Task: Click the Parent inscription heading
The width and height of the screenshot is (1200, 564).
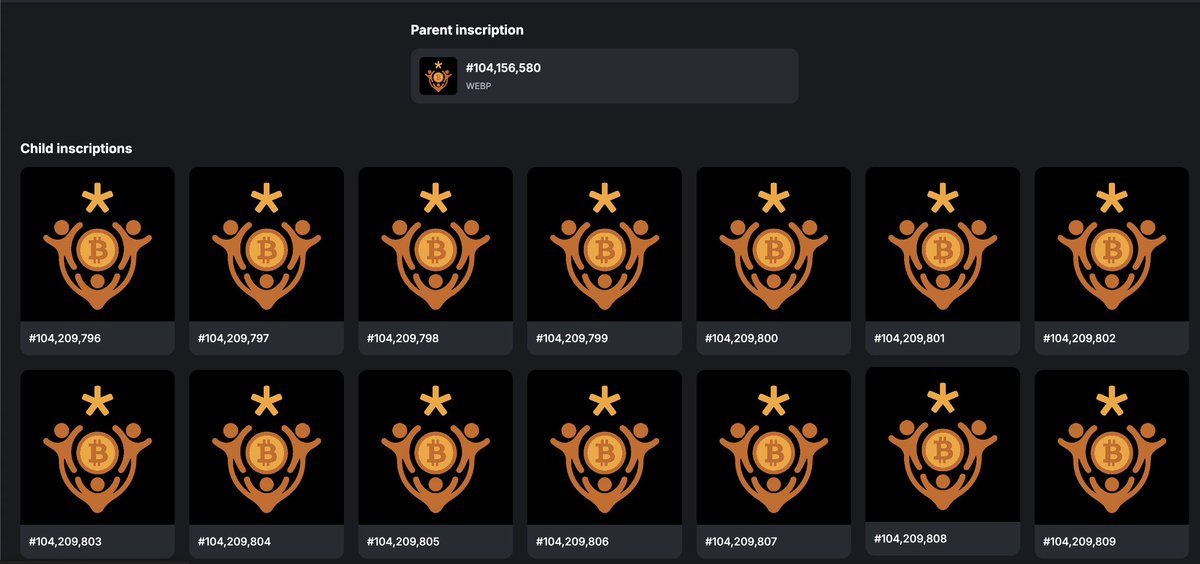Action: [467, 30]
